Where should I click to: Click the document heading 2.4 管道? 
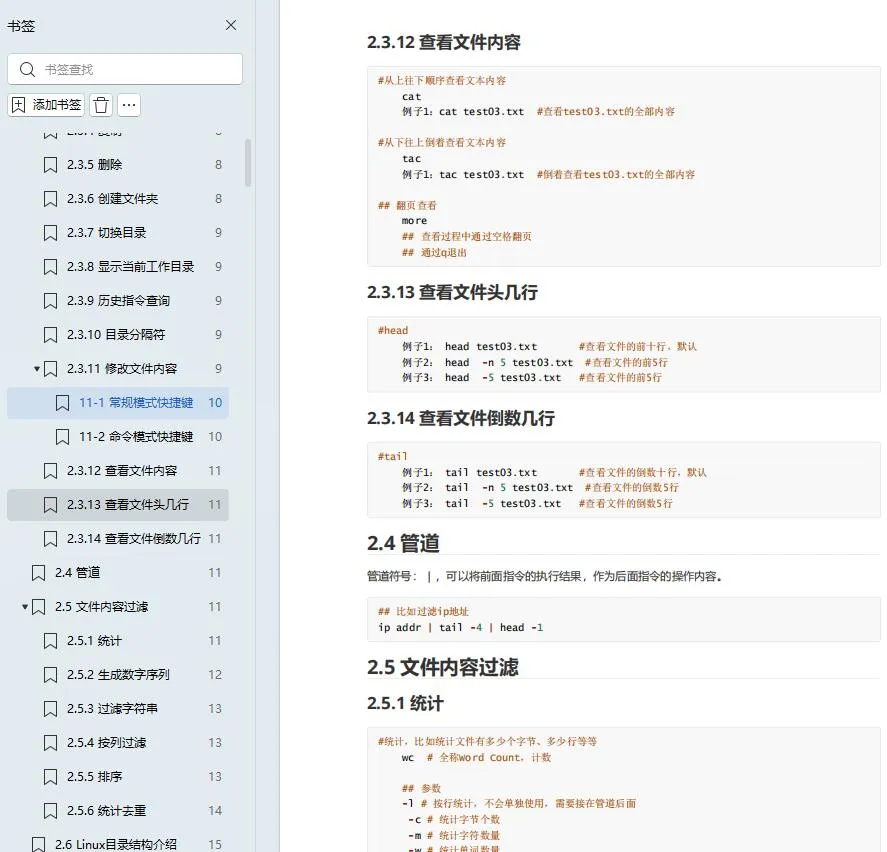[403, 543]
